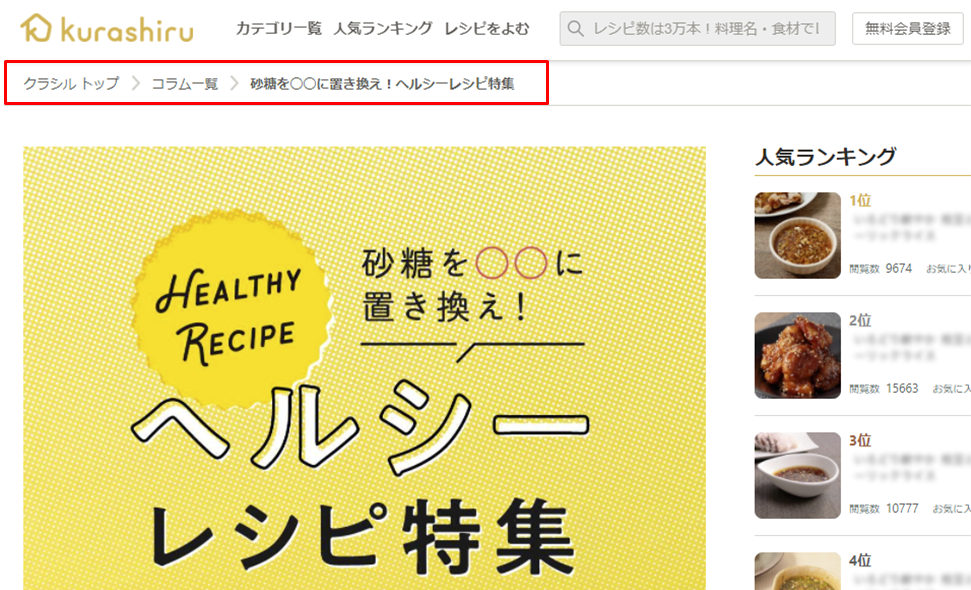The image size is (971, 590).
Task: Open the healthy recipe feature banner image
Action: 364,368
